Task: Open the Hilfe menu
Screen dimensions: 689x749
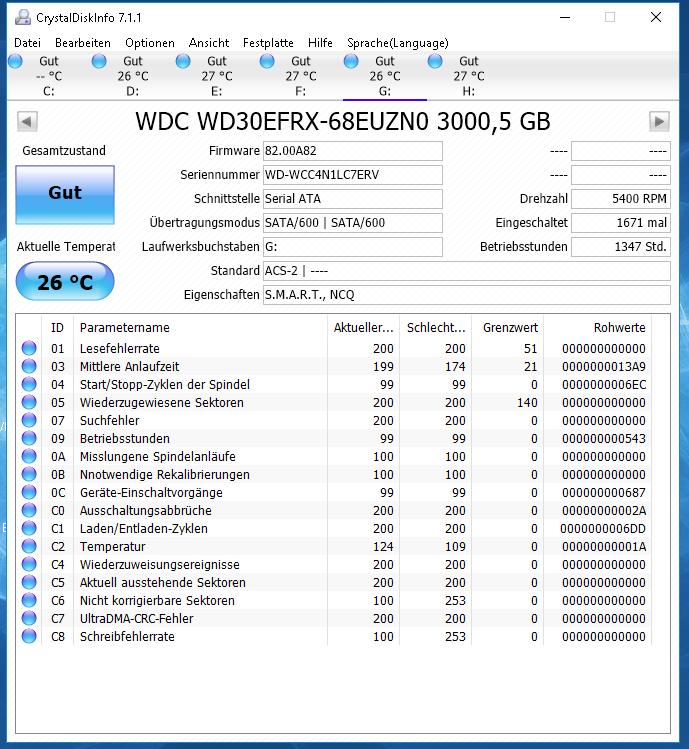Action: click(320, 43)
